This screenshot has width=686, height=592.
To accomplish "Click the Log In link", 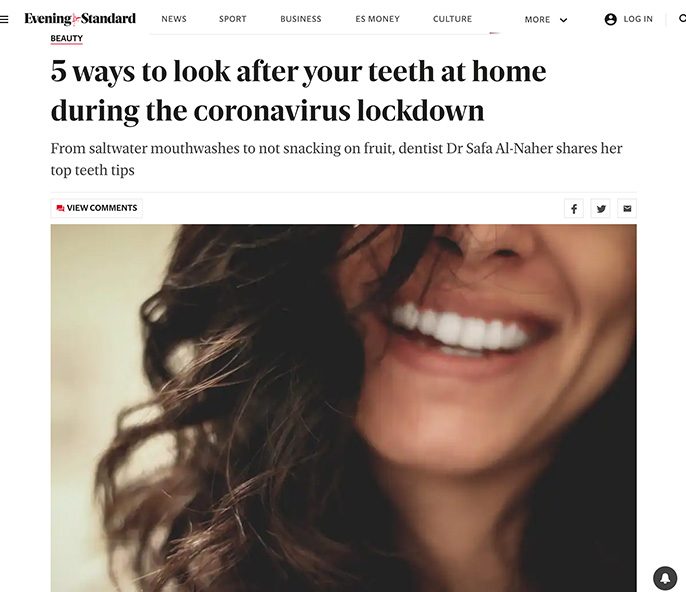I will [x=638, y=19].
